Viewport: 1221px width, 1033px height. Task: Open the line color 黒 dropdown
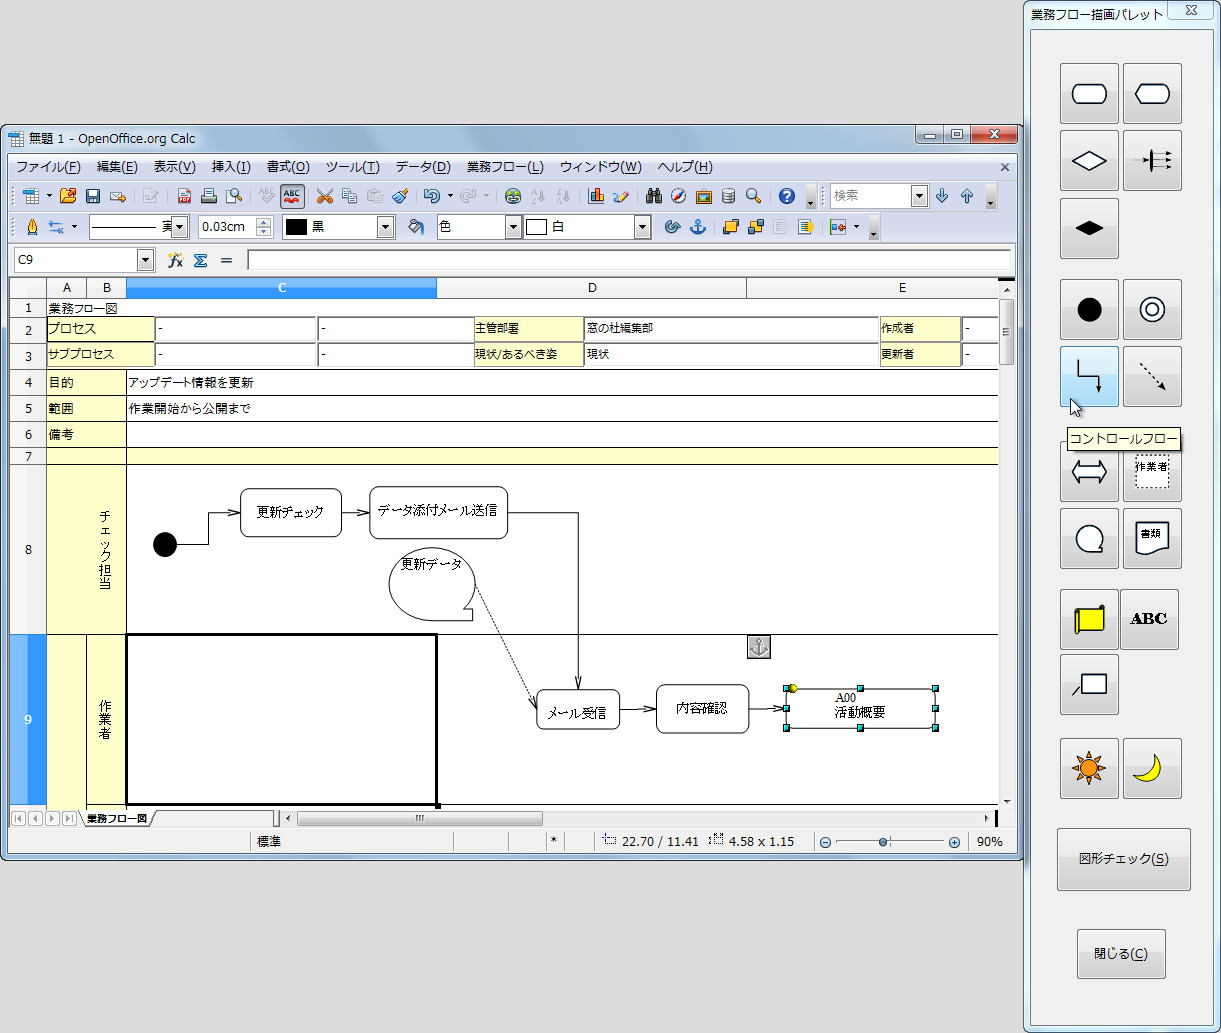click(385, 226)
